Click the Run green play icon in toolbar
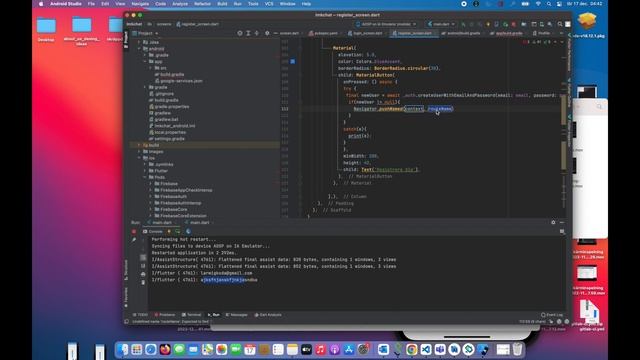Viewport: 640px width, 360px height. click(463, 24)
